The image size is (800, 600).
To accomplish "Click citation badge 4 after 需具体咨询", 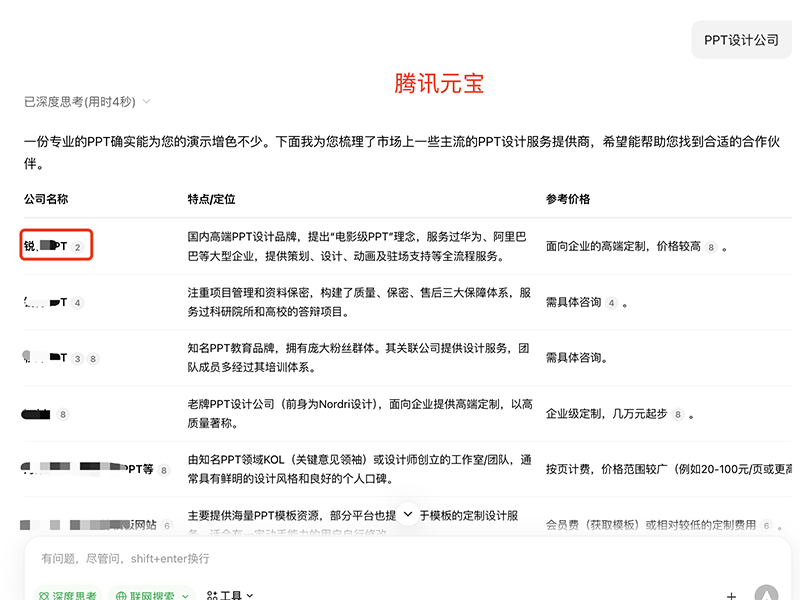I will pos(612,302).
